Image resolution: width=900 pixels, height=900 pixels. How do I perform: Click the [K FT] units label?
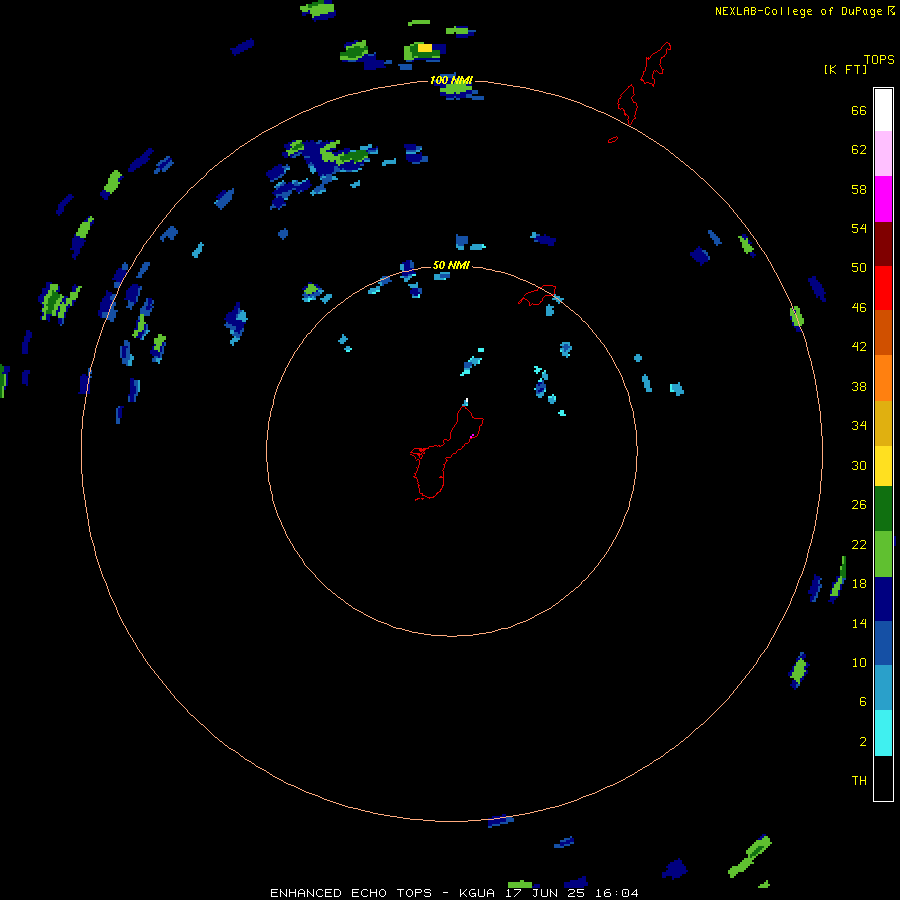pyautogui.click(x=845, y=69)
